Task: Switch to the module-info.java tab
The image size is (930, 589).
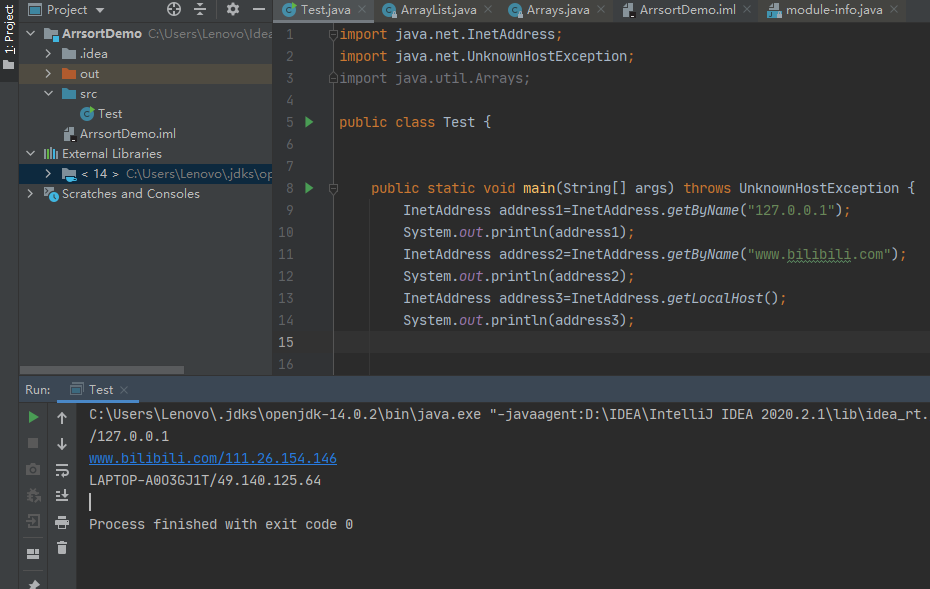Action: point(833,9)
